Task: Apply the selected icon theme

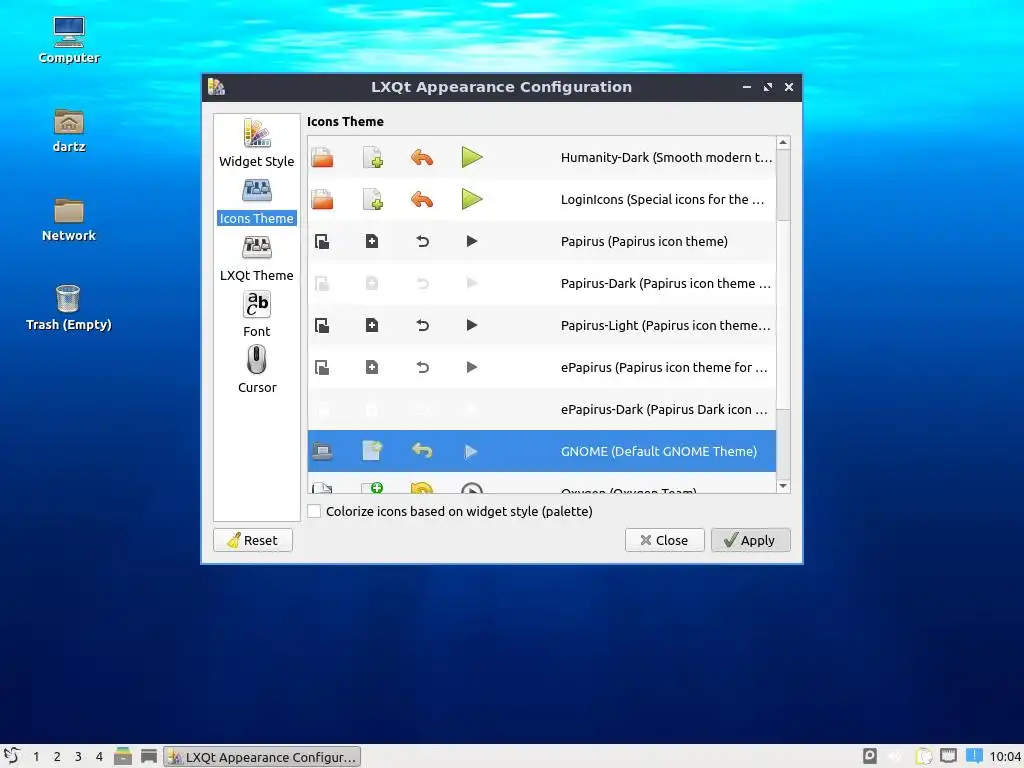Action: pyautogui.click(x=750, y=540)
